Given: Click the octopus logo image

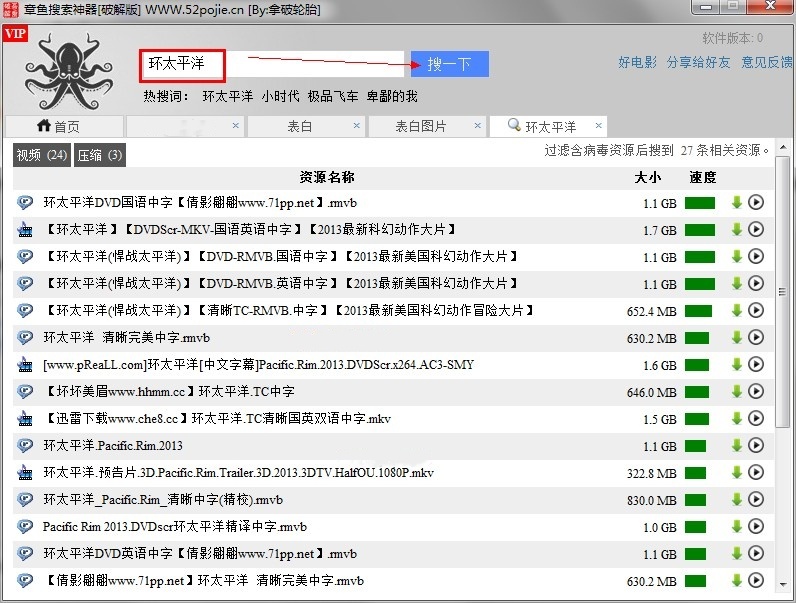Looking at the screenshot, I should pyautogui.click(x=70, y=71).
